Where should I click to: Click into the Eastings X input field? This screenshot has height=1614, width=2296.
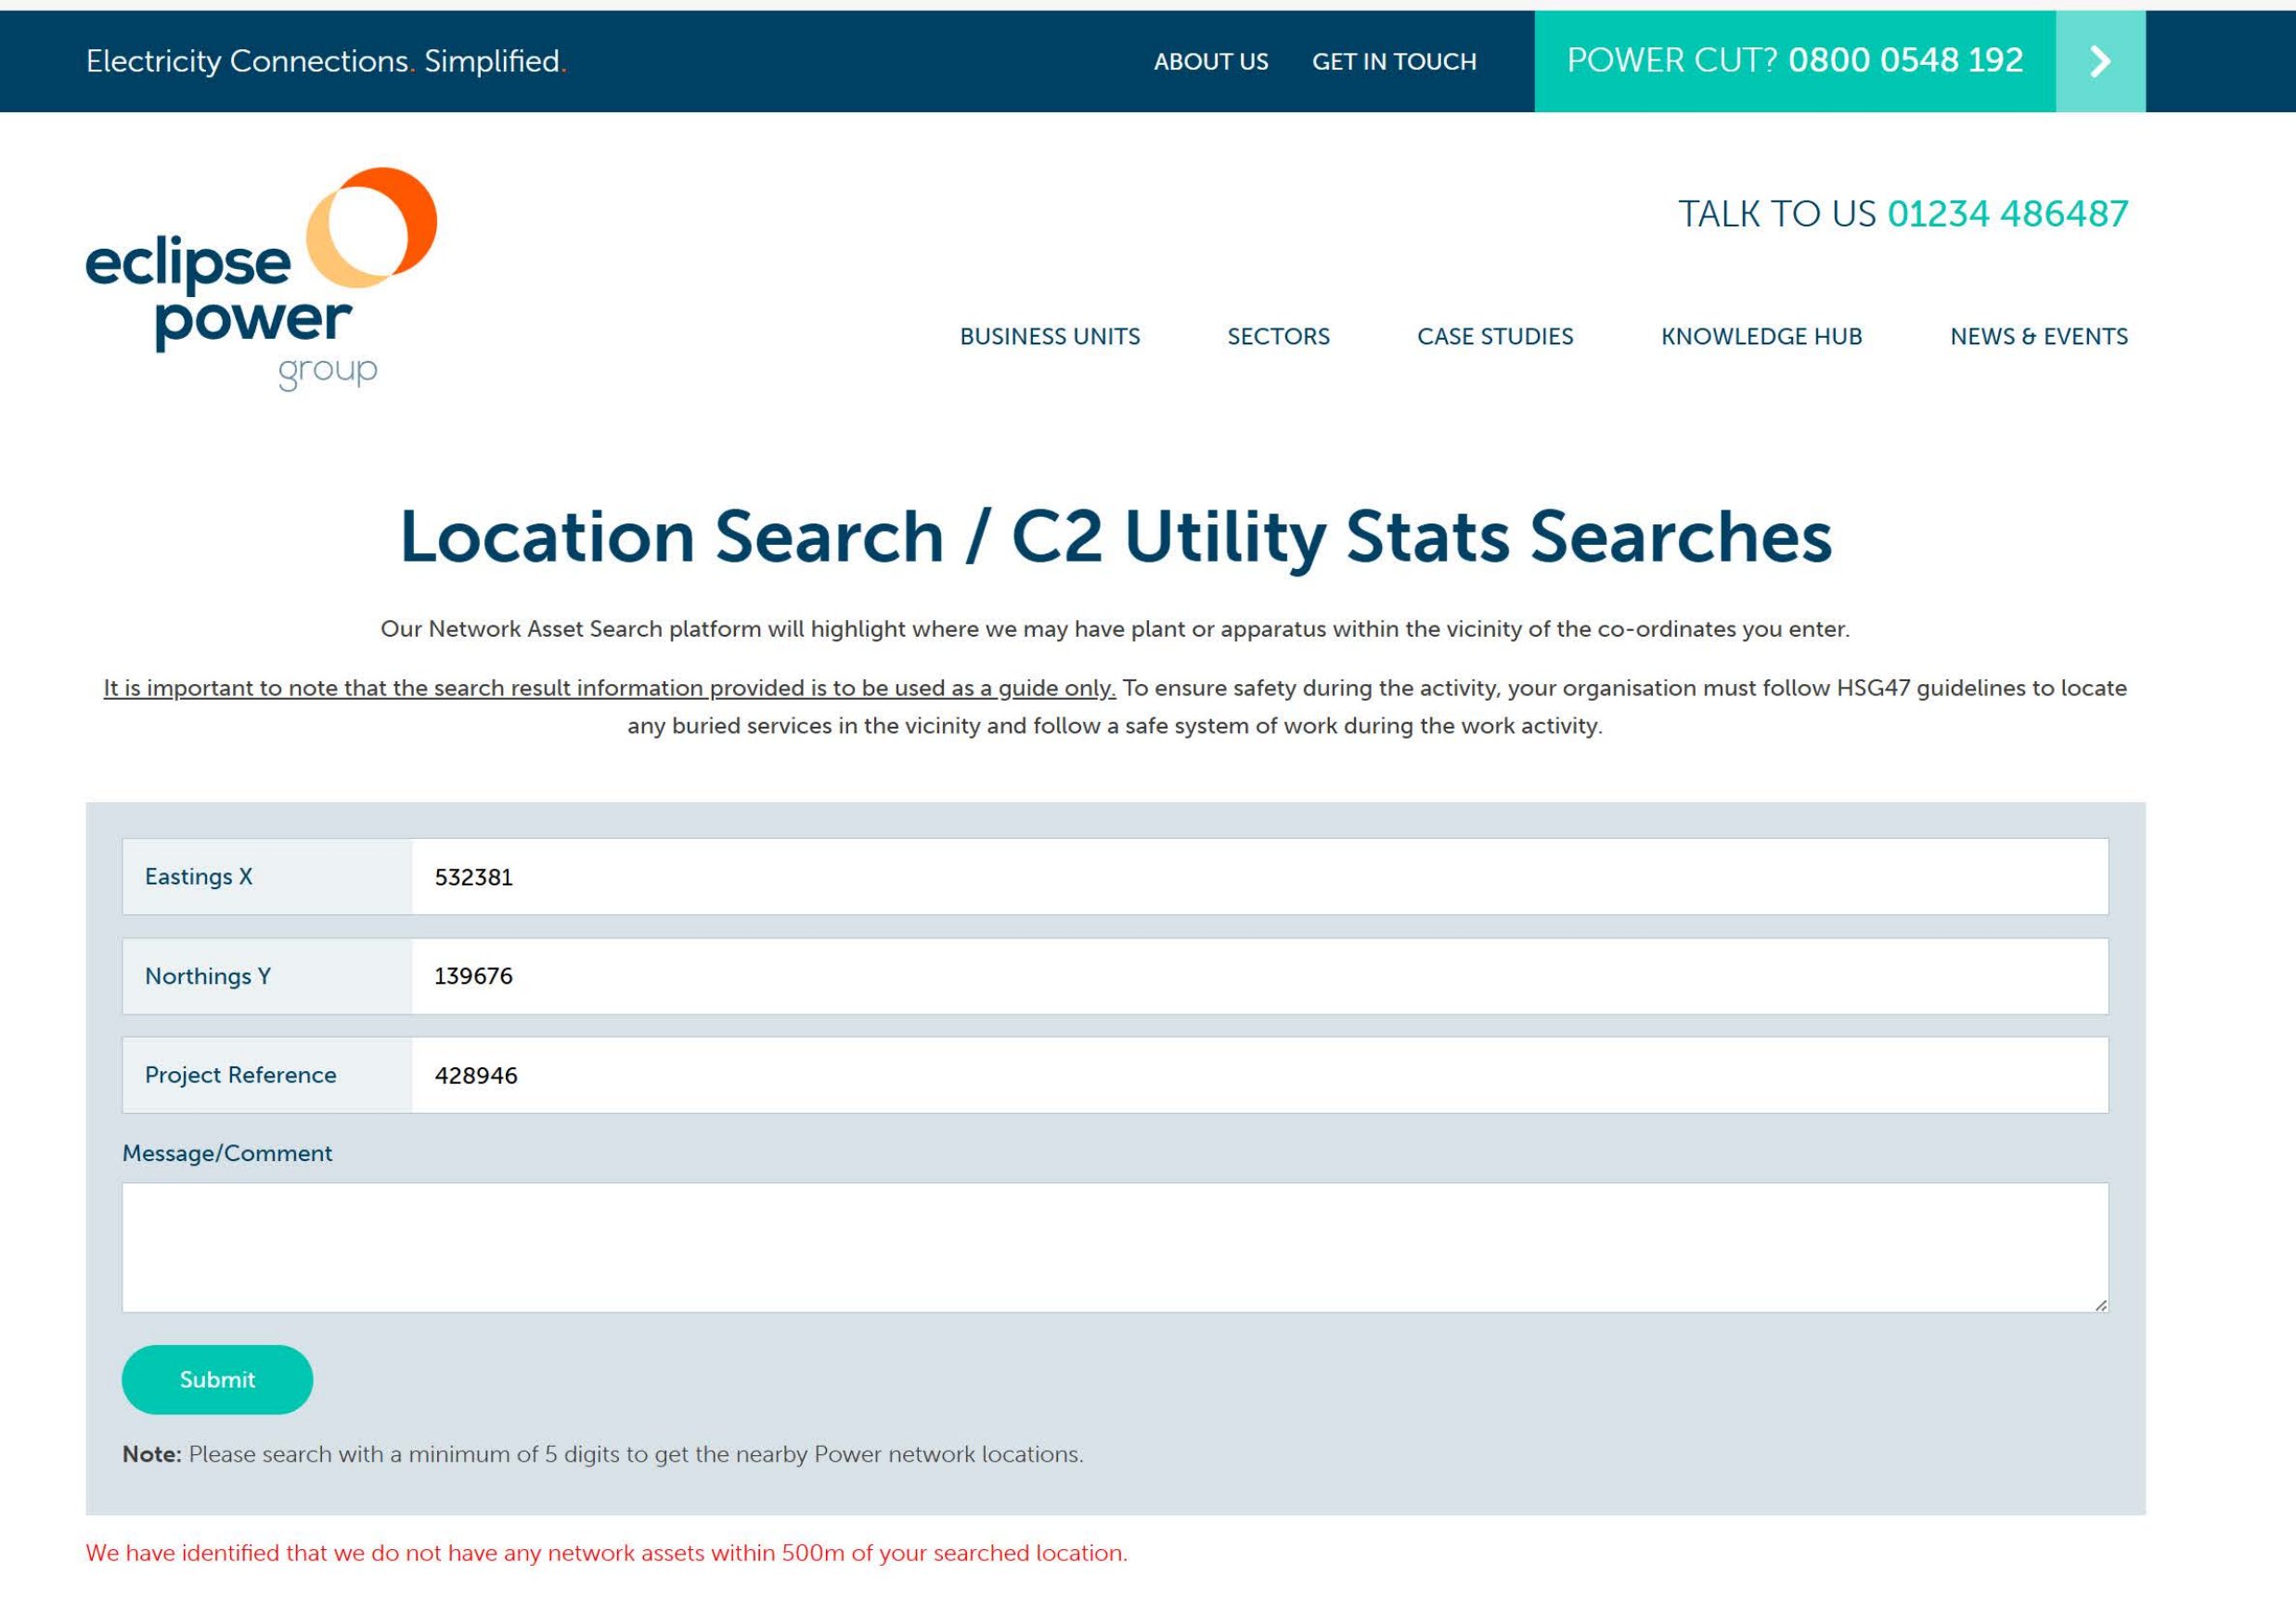pyautogui.click(x=1258, y=877)
